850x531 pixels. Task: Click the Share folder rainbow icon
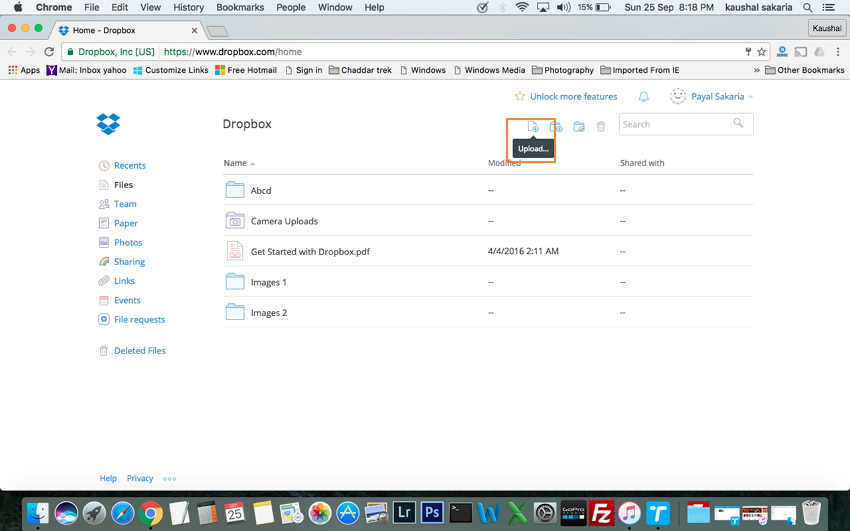click(x=579, y=127)
